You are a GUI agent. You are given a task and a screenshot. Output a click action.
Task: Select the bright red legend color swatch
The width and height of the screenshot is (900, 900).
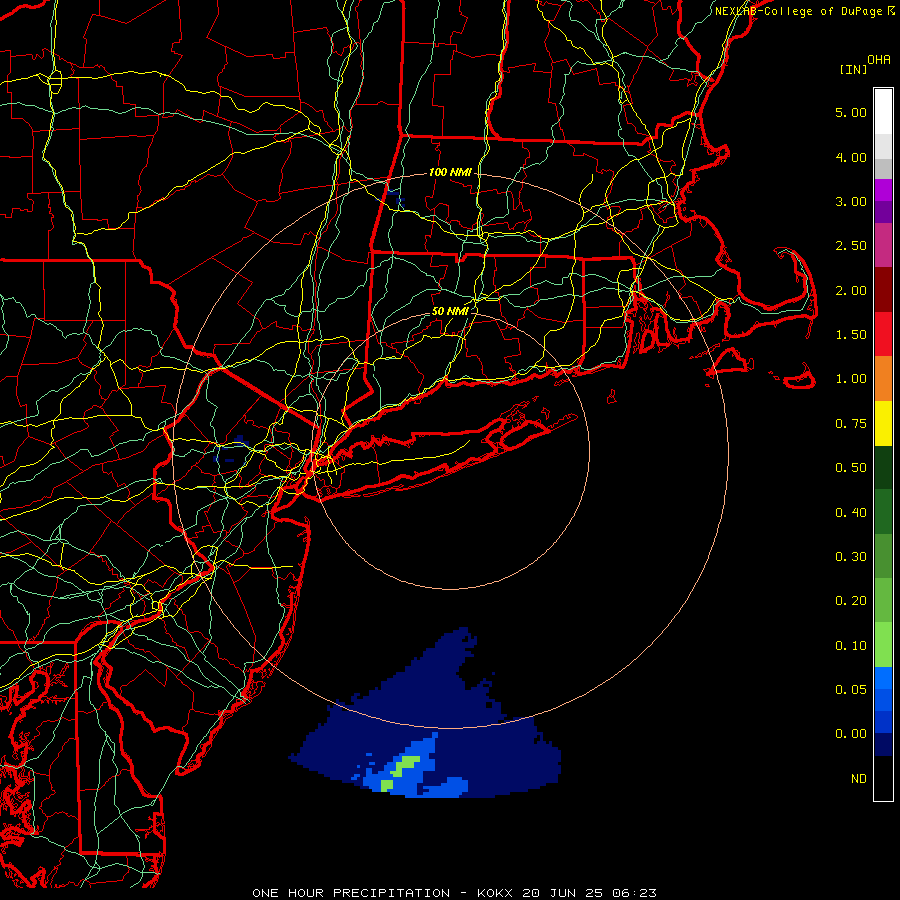(x=883, y=334)
